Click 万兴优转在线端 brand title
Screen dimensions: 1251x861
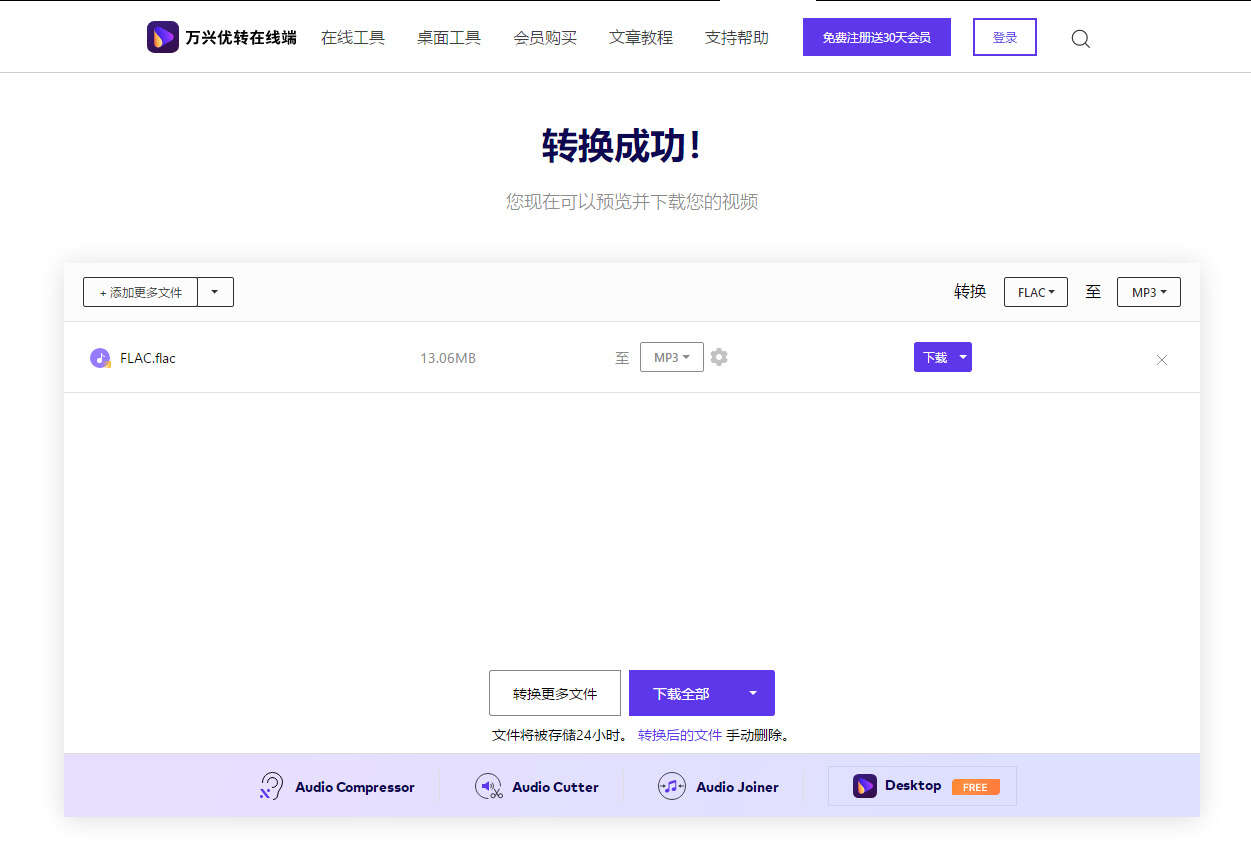(x=241, y=38)
